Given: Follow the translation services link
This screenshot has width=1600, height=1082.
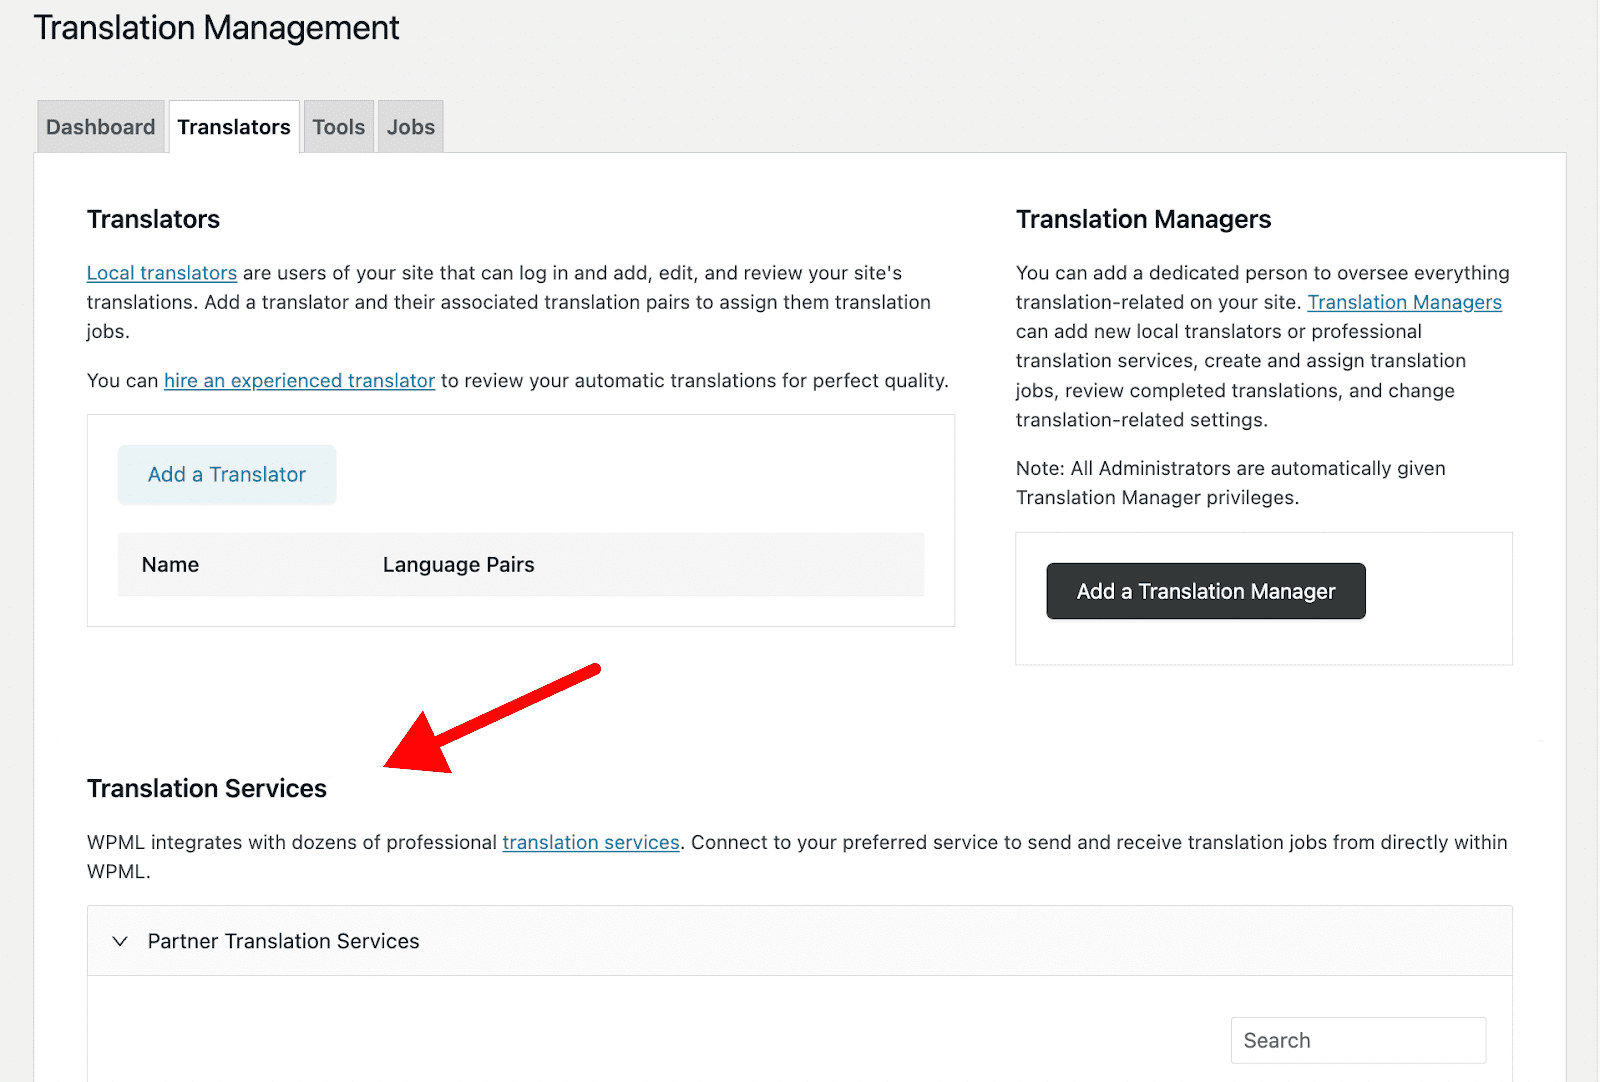Looking at the screenshot, I should click(x=591, y=842).
